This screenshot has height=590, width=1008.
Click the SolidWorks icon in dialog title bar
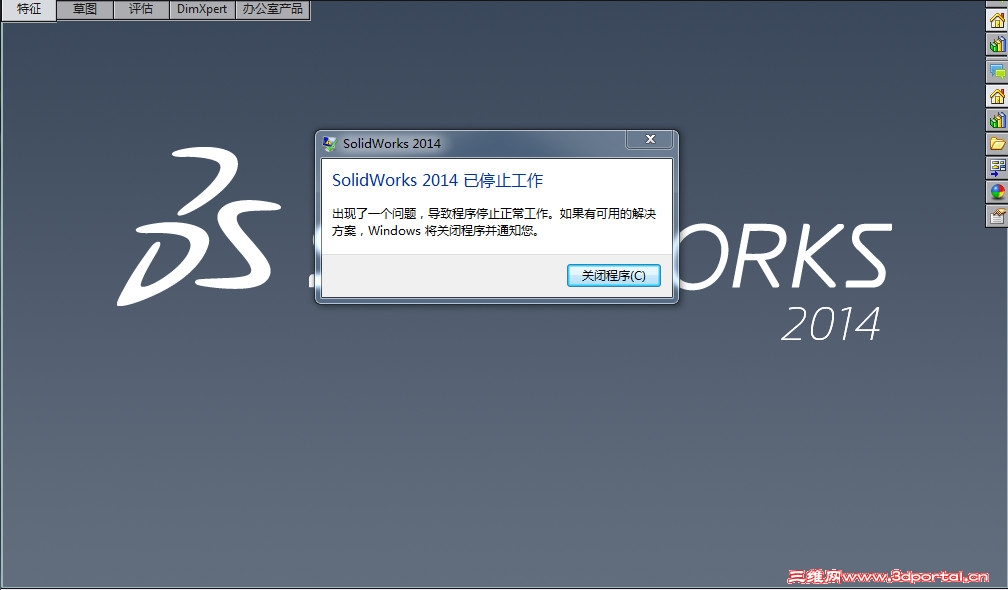(329, 143)
